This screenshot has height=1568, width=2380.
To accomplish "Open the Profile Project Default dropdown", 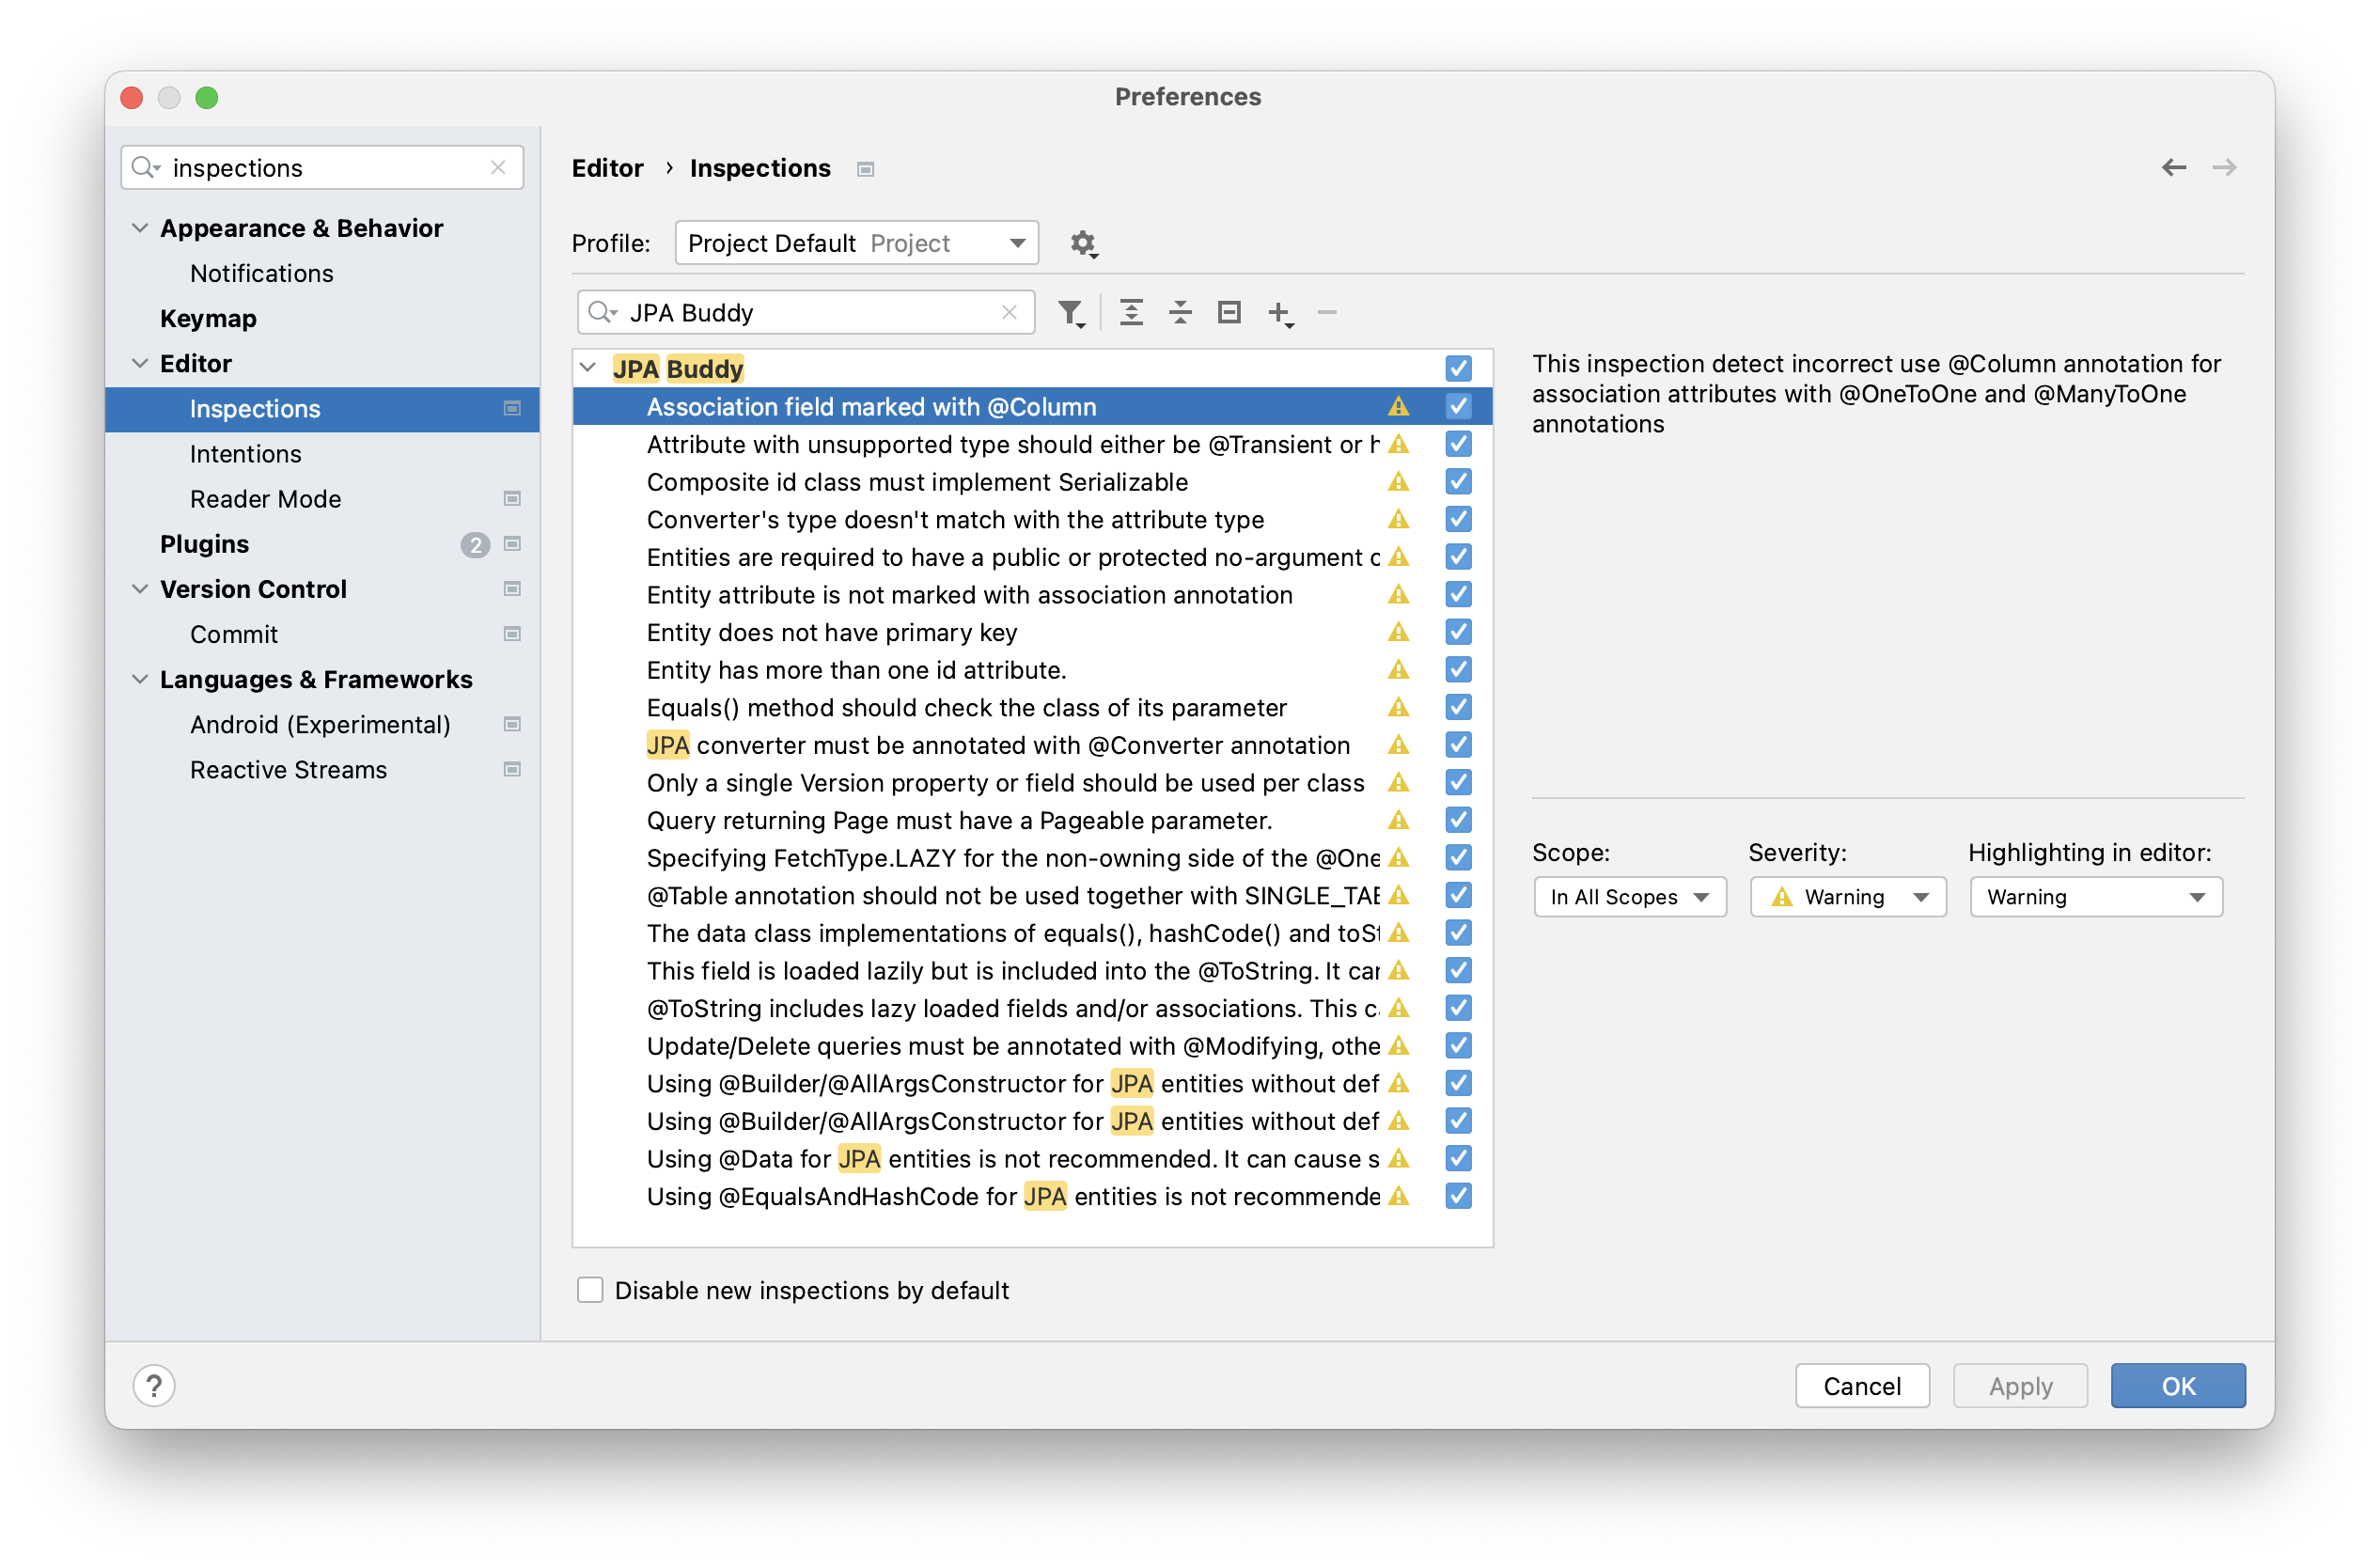I will pyautogui.click(x=857, y=243).
